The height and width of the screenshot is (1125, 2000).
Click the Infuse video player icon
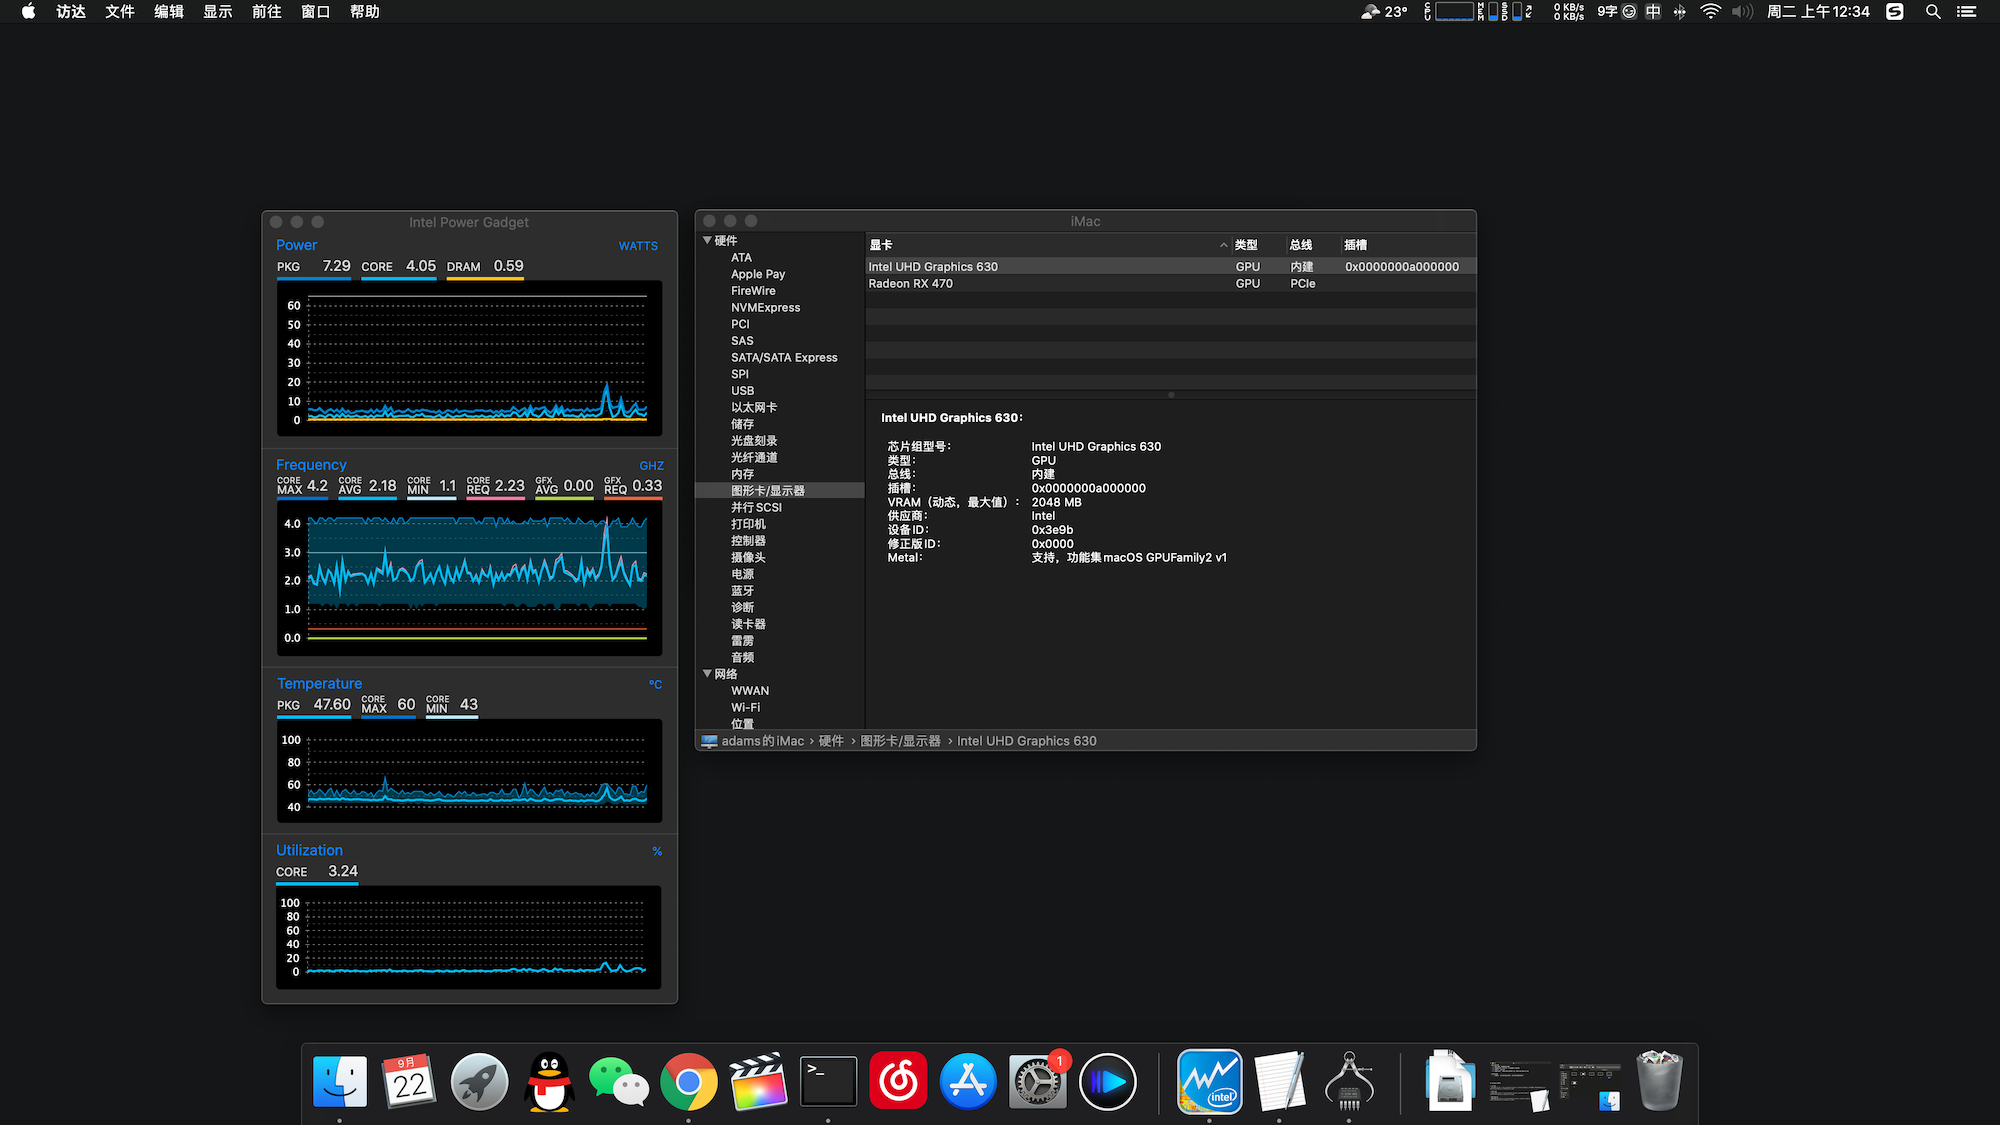click(1110, 1081)
